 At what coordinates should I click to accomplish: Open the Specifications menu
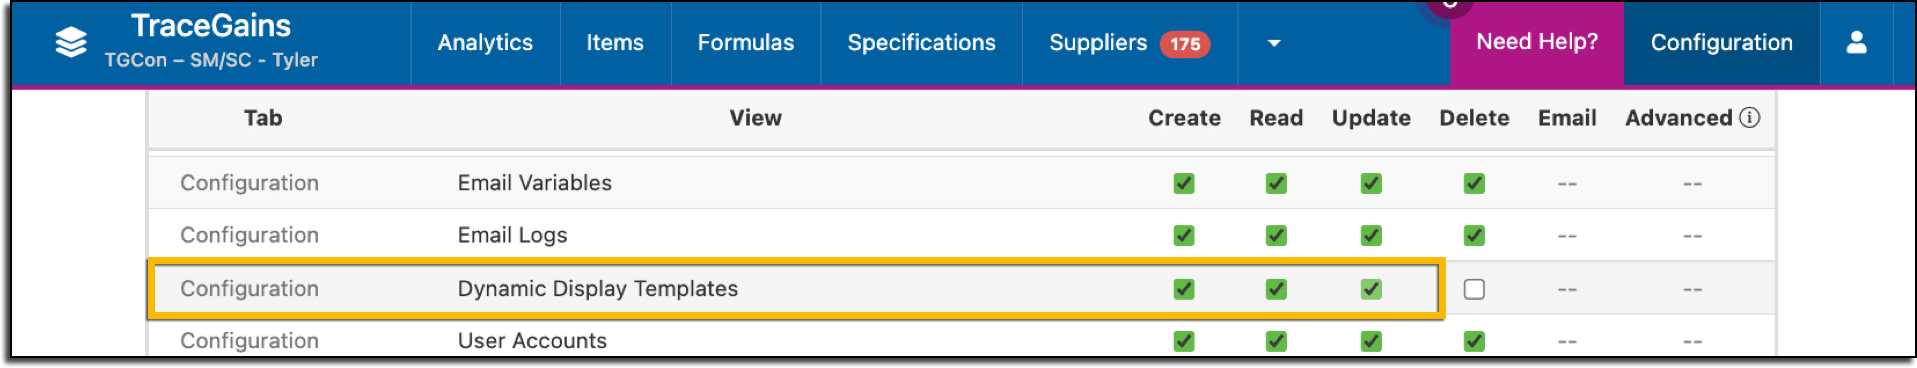tap(922, 43)
